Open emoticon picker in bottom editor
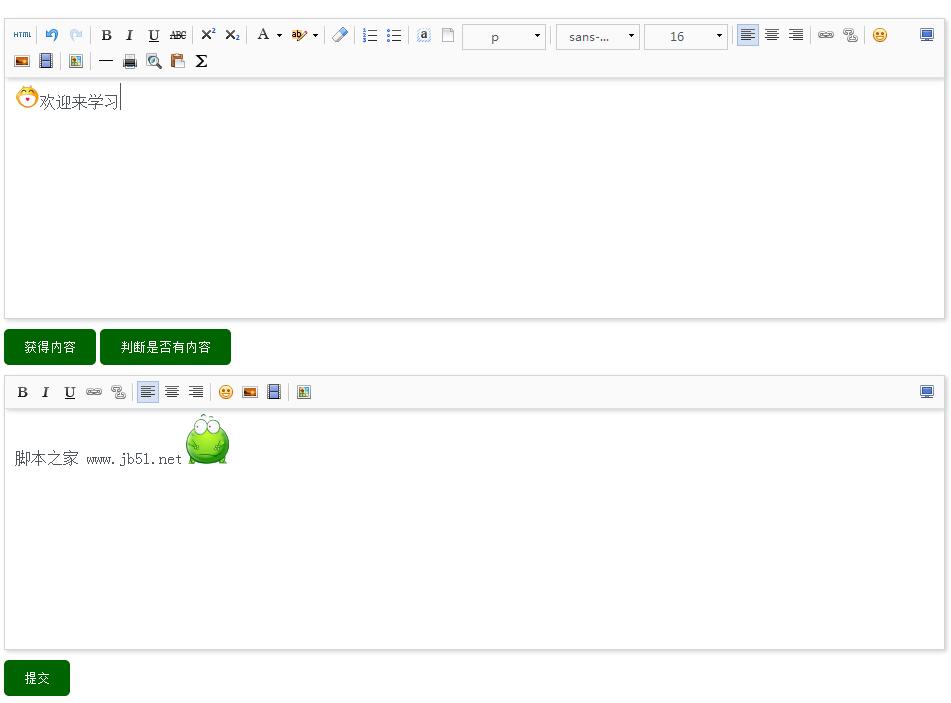Screen dimensions: 951x703 pyautogui.click(x=226, y=392)
